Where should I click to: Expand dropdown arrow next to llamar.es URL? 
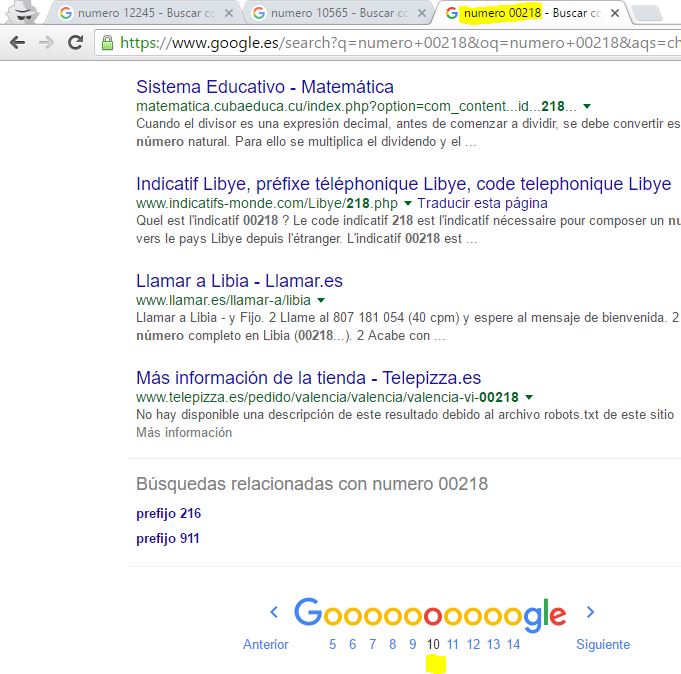pyautogui.click(x=321, y=300)
